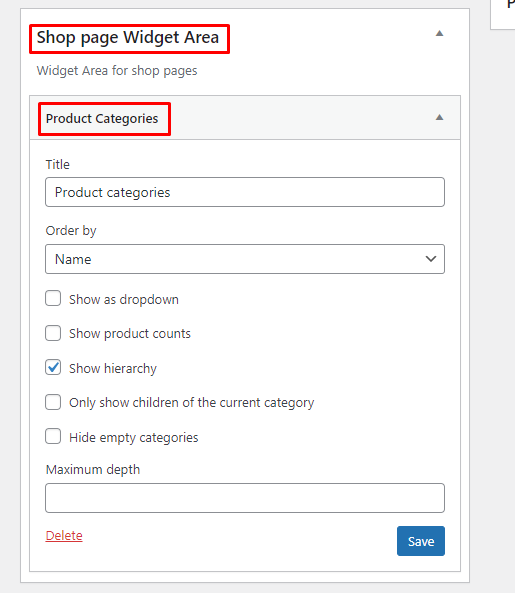515x593 pixels.
Task: Click the Shop page Widget Area heading
Action: (128, 37)
